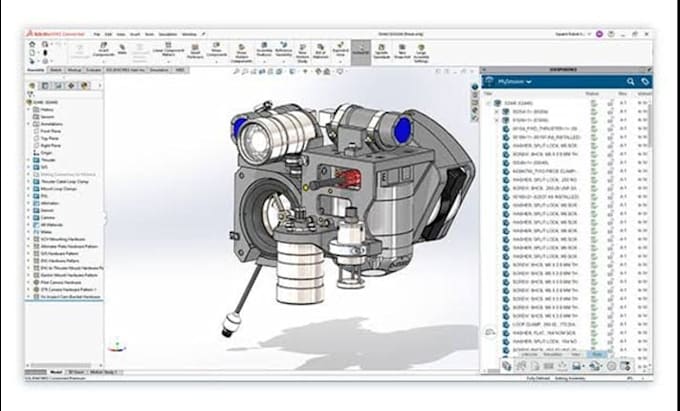This screenshot has height=411, width=680.
Task: Select the Model bottom tab
Action: (56, 372)
